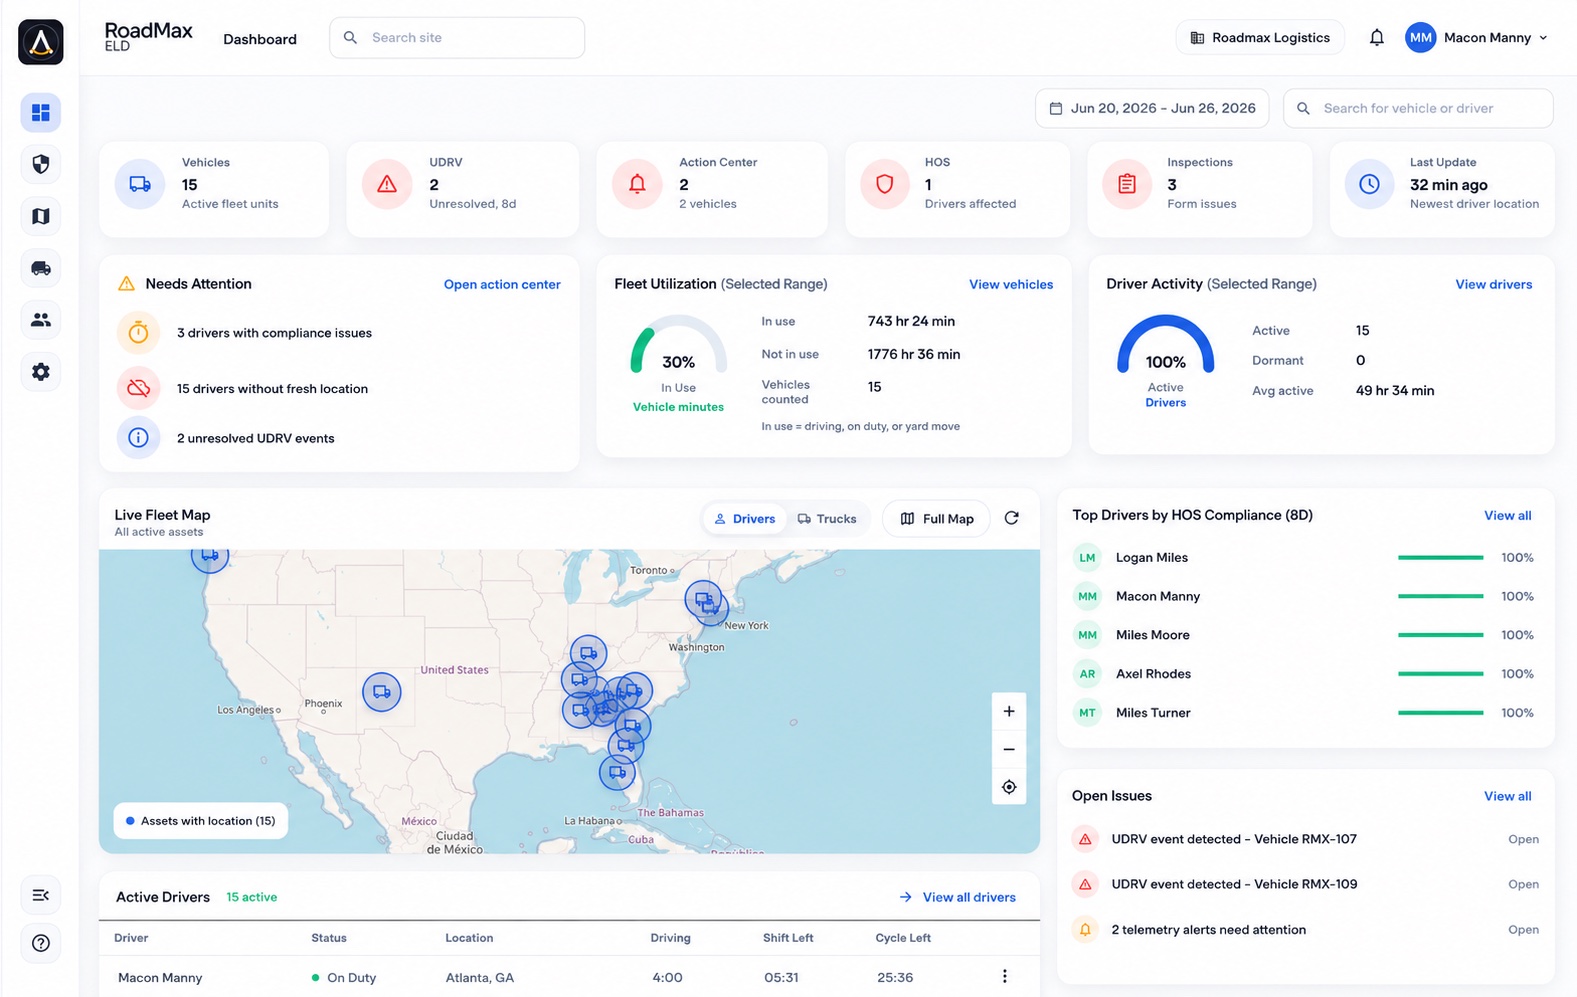Refresh the live fleet map
Viewport: 1577px width, 997px height.
[x=1012, y=518]
